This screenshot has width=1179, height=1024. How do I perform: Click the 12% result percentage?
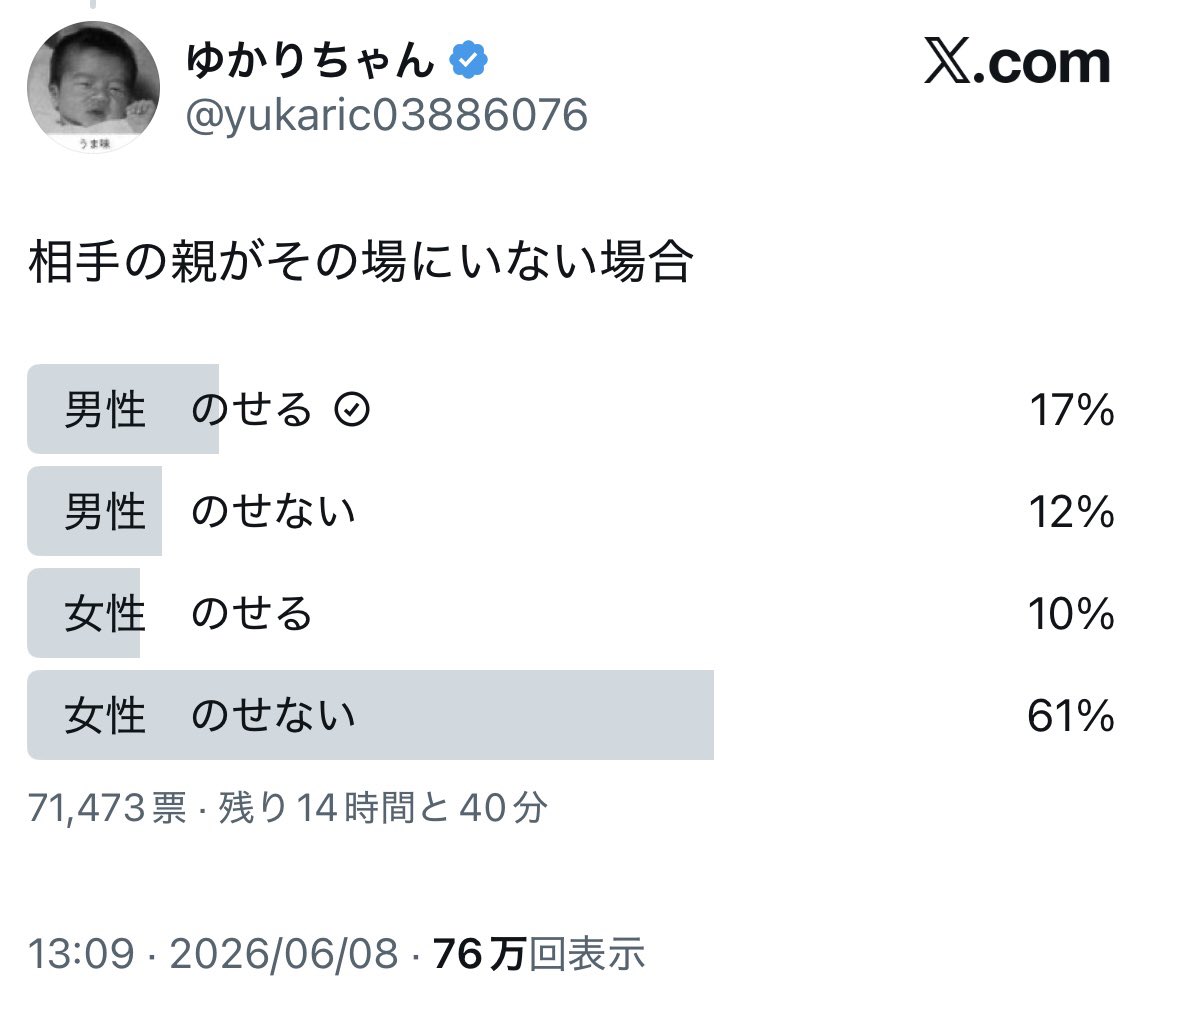click(x=1071, y=512)
